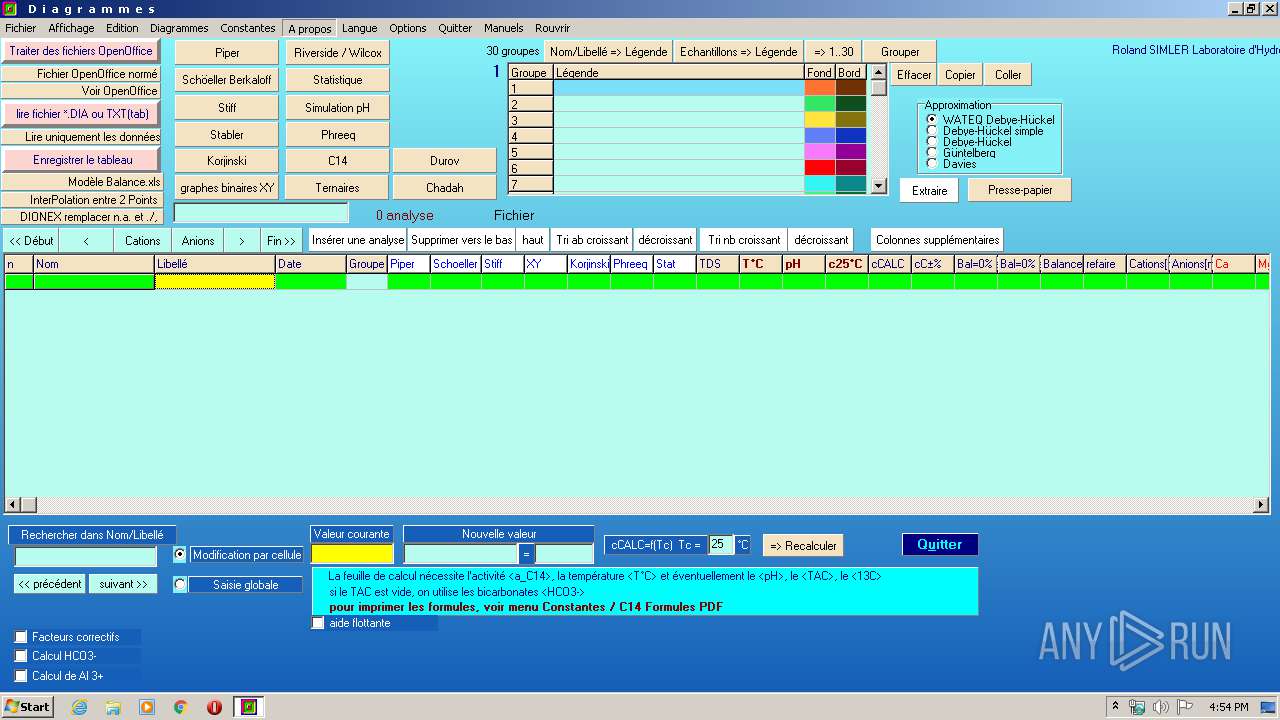This screenshot has height=720, width=1280.
Task: Pick the dark green Bord swatch of group 2
Action: point(851,104)
